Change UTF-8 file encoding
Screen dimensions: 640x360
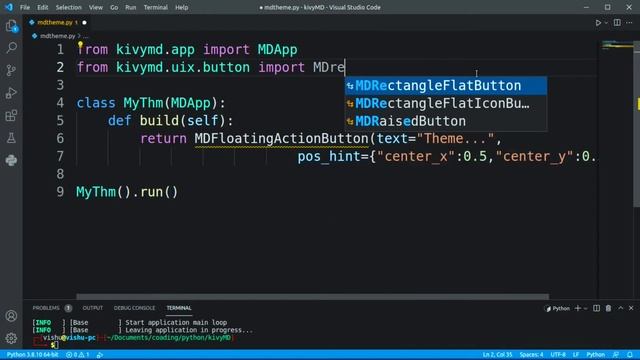tap(558, 355)
